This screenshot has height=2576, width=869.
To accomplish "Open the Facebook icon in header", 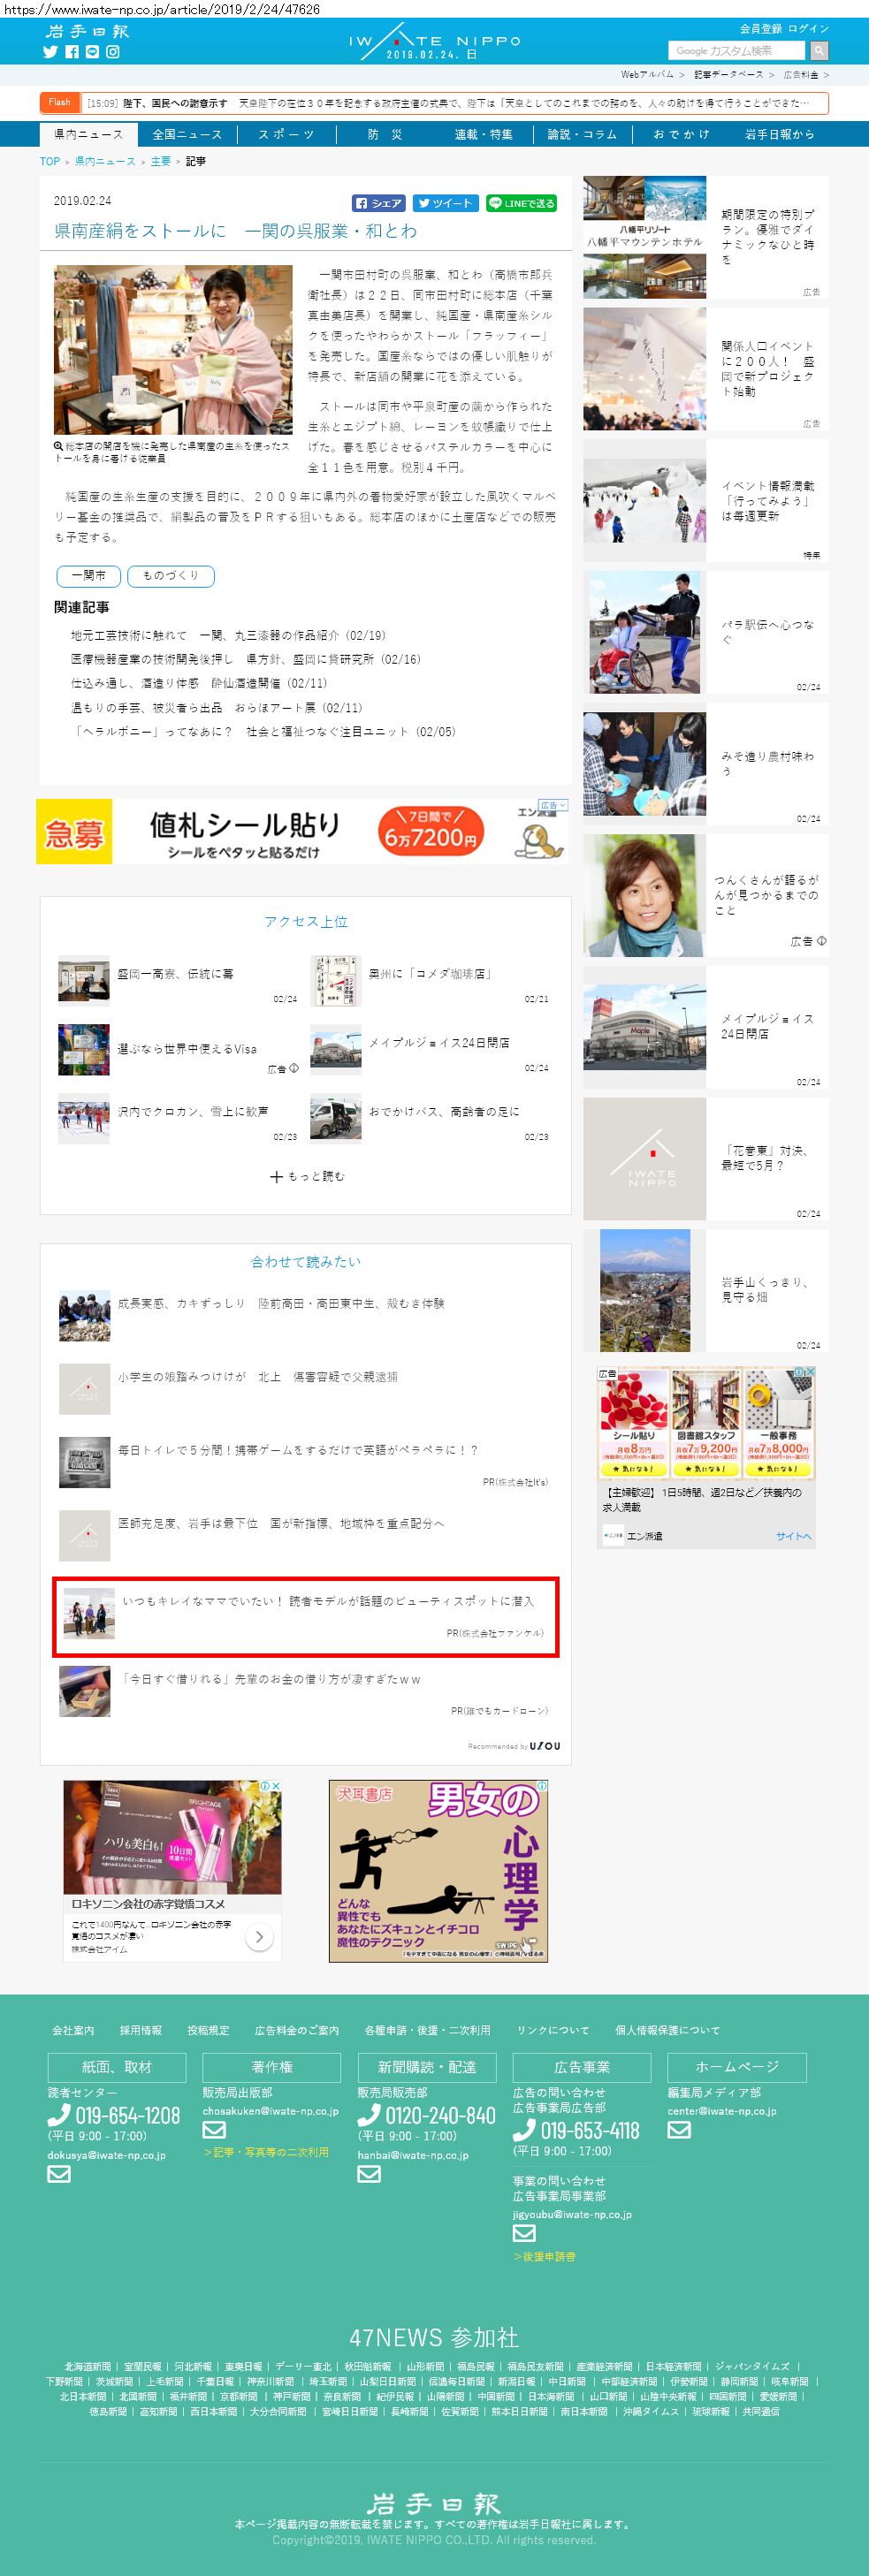I will [71, 52].
